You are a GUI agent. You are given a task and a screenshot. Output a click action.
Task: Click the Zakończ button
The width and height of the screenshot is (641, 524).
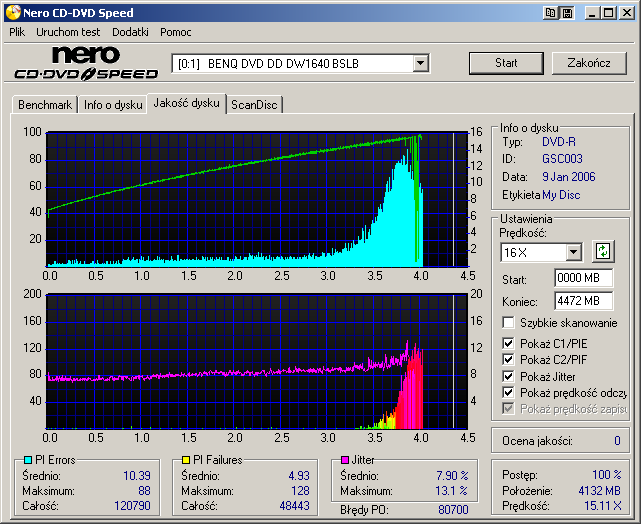point(589,63)
